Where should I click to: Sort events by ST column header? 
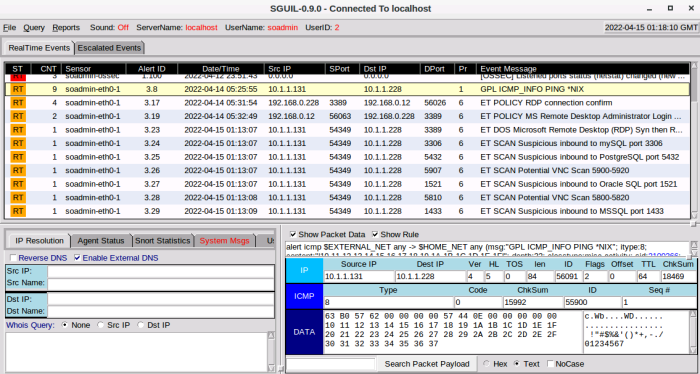click(18, 69)
